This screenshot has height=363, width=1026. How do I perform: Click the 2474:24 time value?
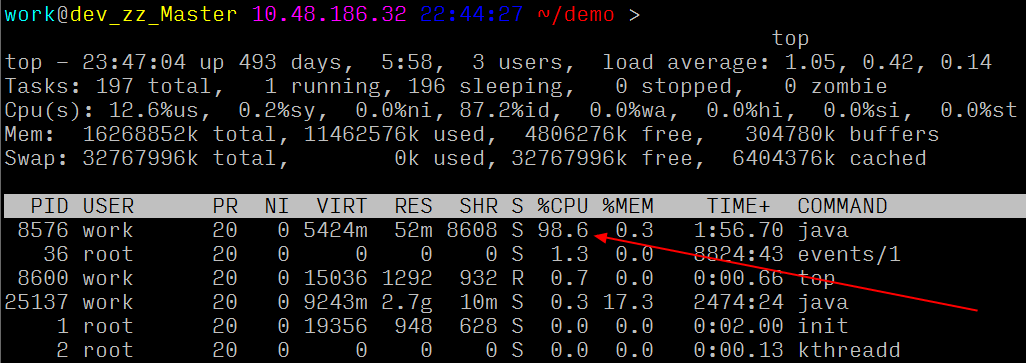pyautogui.click(x=738, y=302)
